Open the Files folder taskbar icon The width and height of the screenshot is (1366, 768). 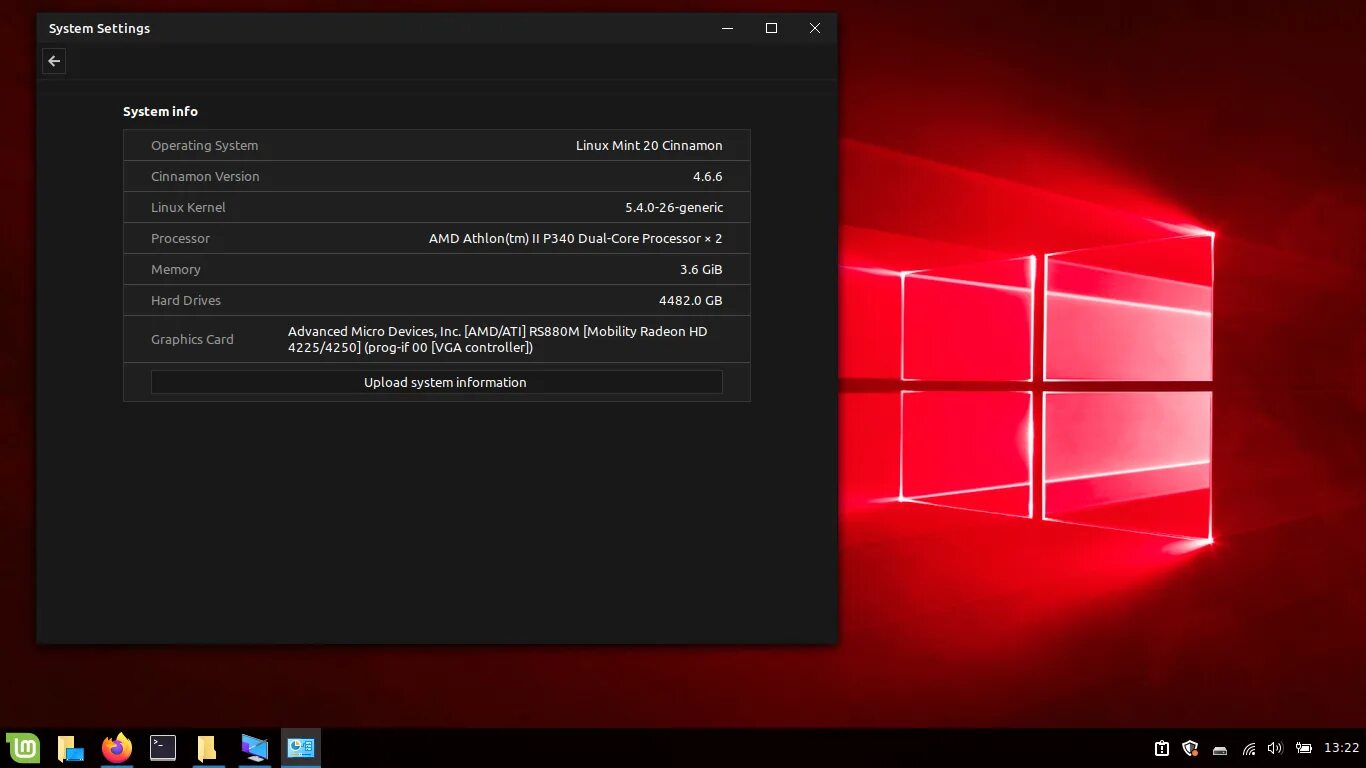[207, 748]
